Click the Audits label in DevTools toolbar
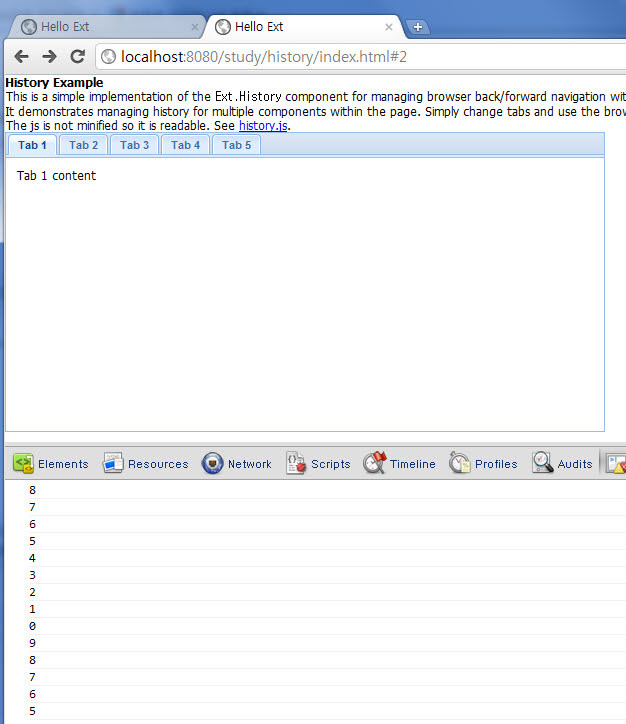Screen dimensions: 626x724 (x=575, y=464)
